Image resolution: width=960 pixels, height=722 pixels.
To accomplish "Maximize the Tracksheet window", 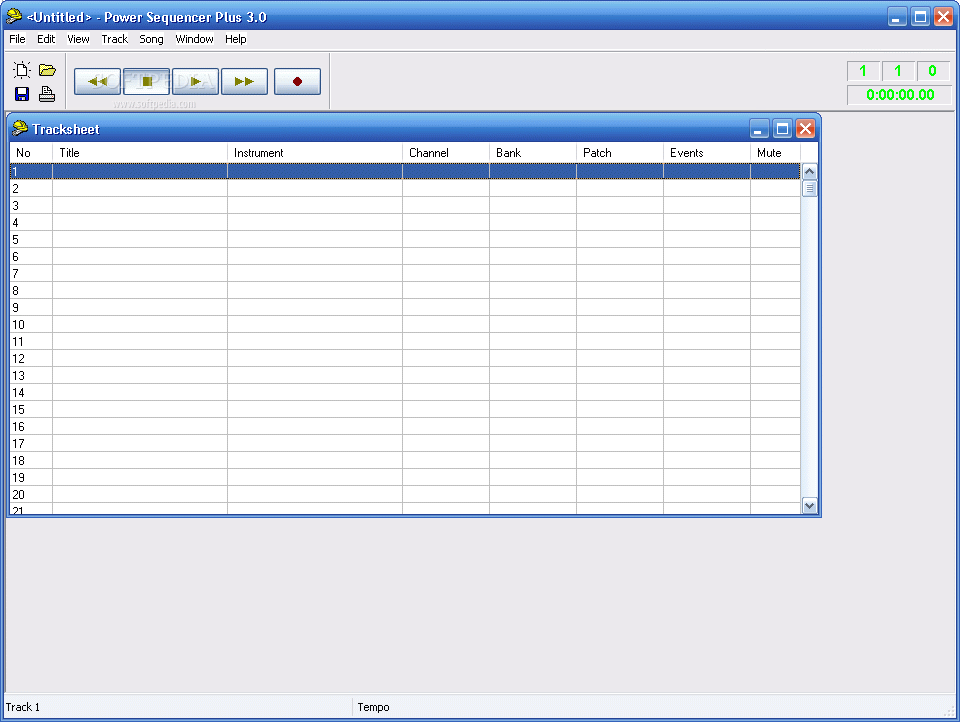I will pos(782,129).
